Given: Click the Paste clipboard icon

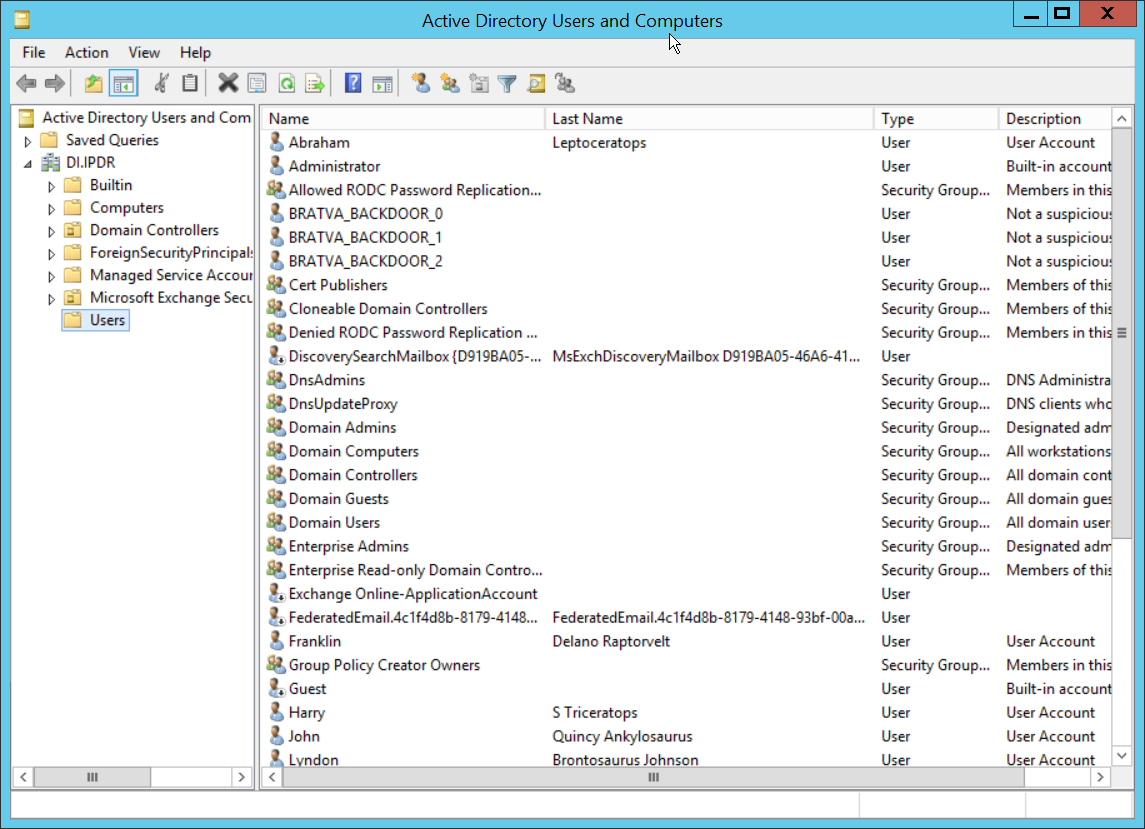Looking at the screenshot, I should (x=190, y=83).
